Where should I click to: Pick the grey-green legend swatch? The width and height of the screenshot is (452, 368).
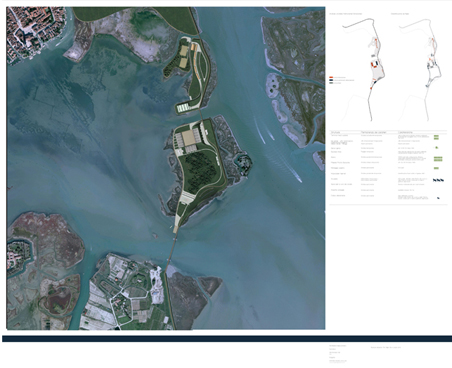331,83
